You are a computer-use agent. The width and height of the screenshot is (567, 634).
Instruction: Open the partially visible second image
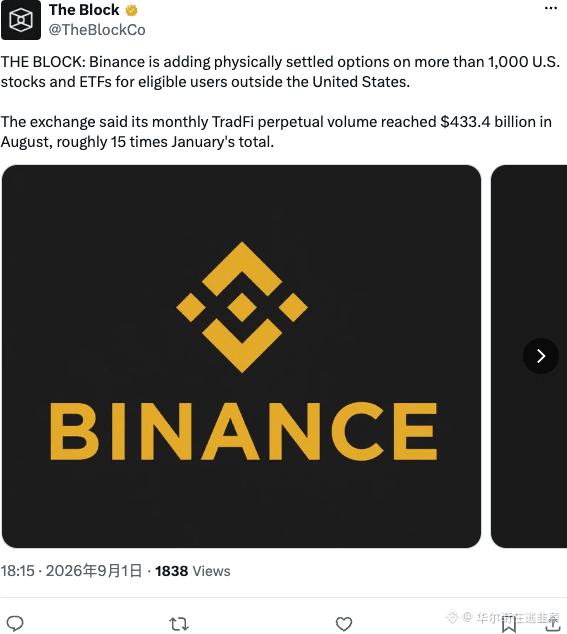[x=529, y=356]
